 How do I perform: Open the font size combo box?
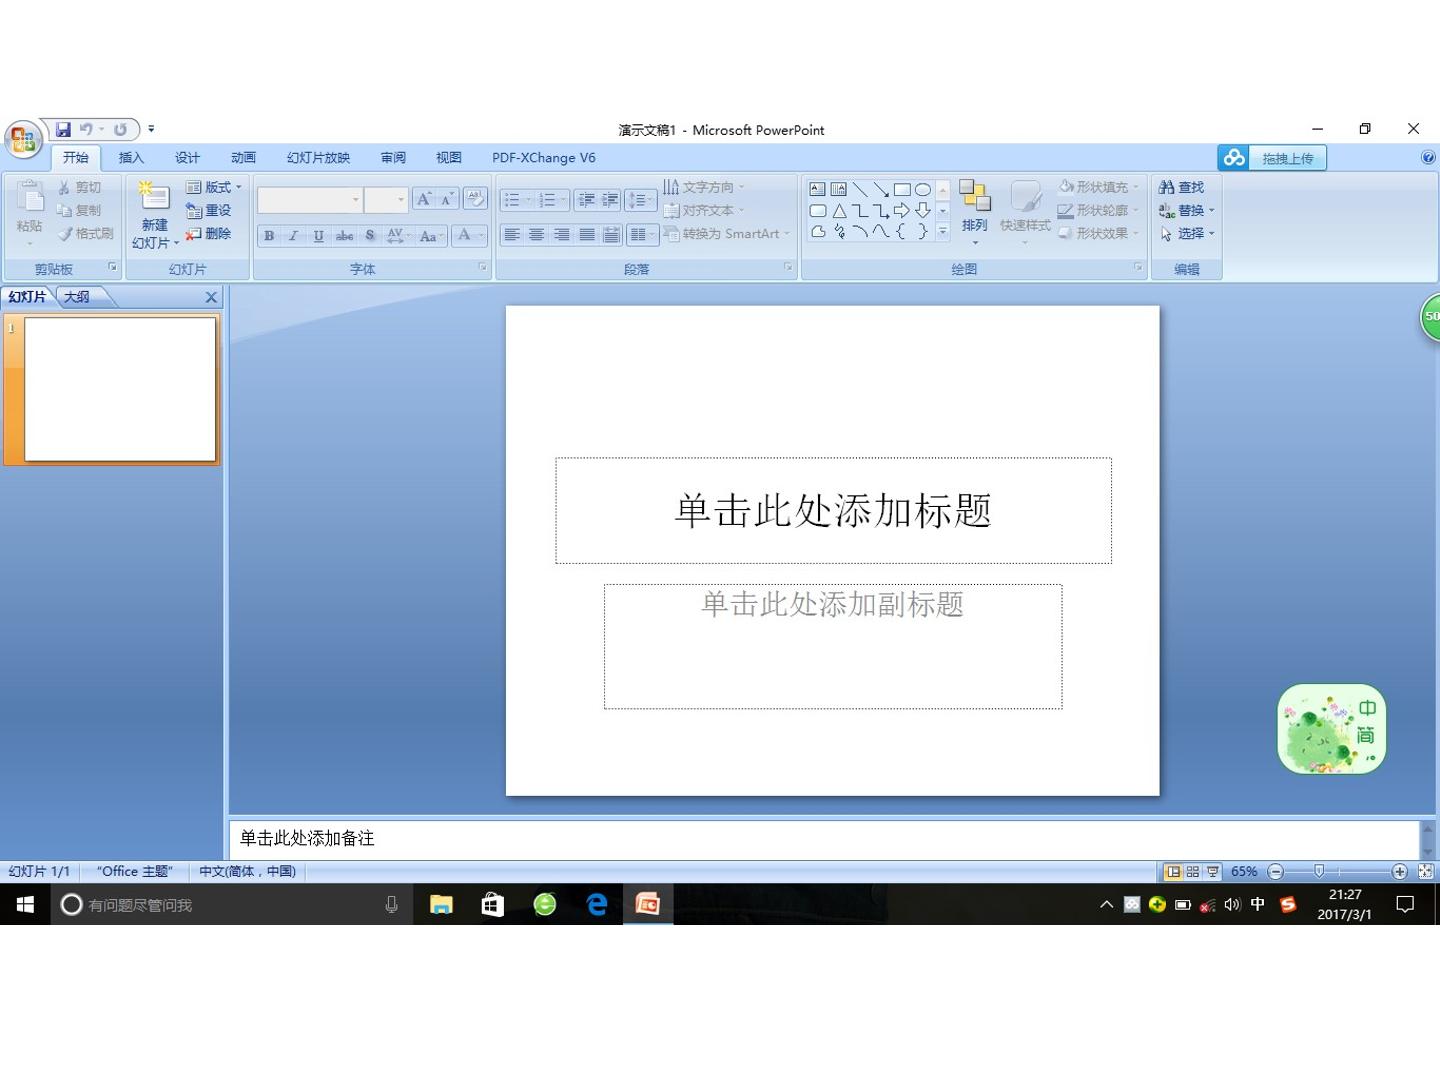(385, 200)
